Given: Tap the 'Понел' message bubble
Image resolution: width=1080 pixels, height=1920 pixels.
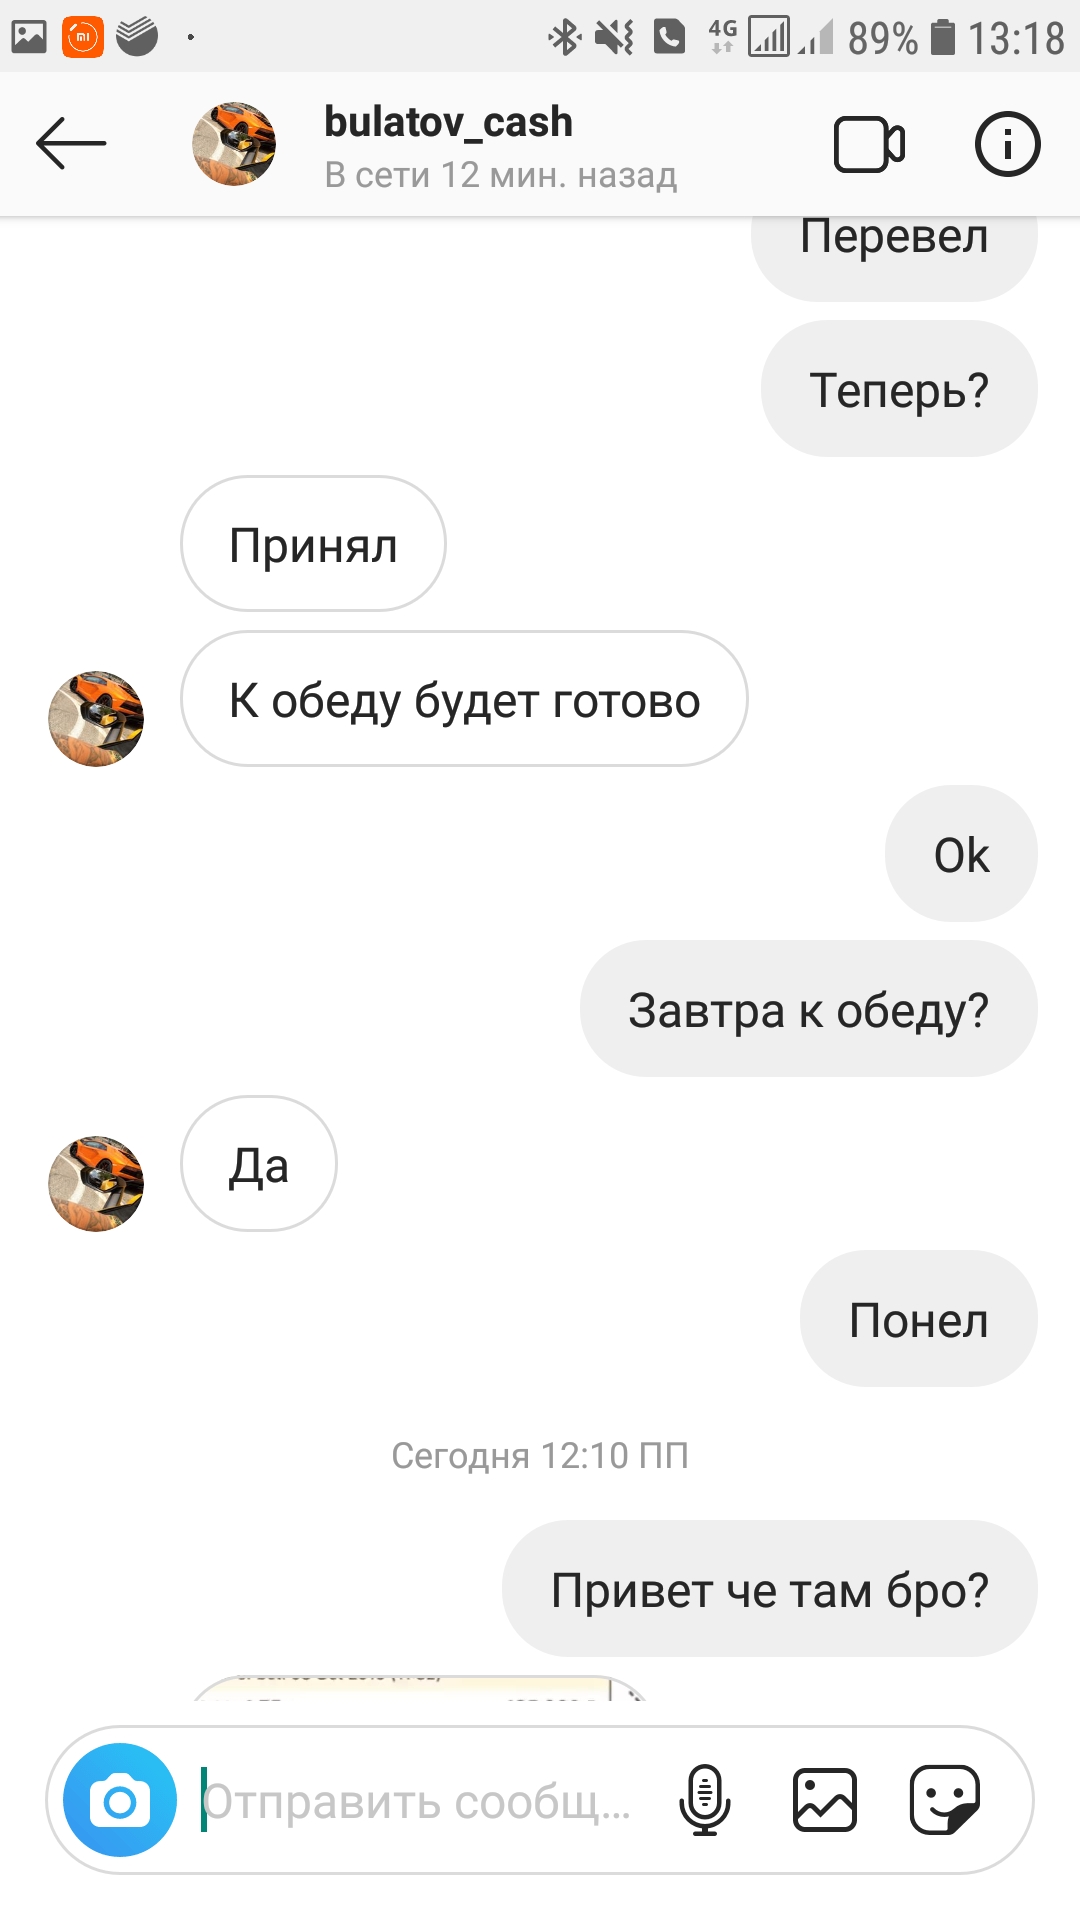Looking at the screenshot, I should click(919, 1319).
